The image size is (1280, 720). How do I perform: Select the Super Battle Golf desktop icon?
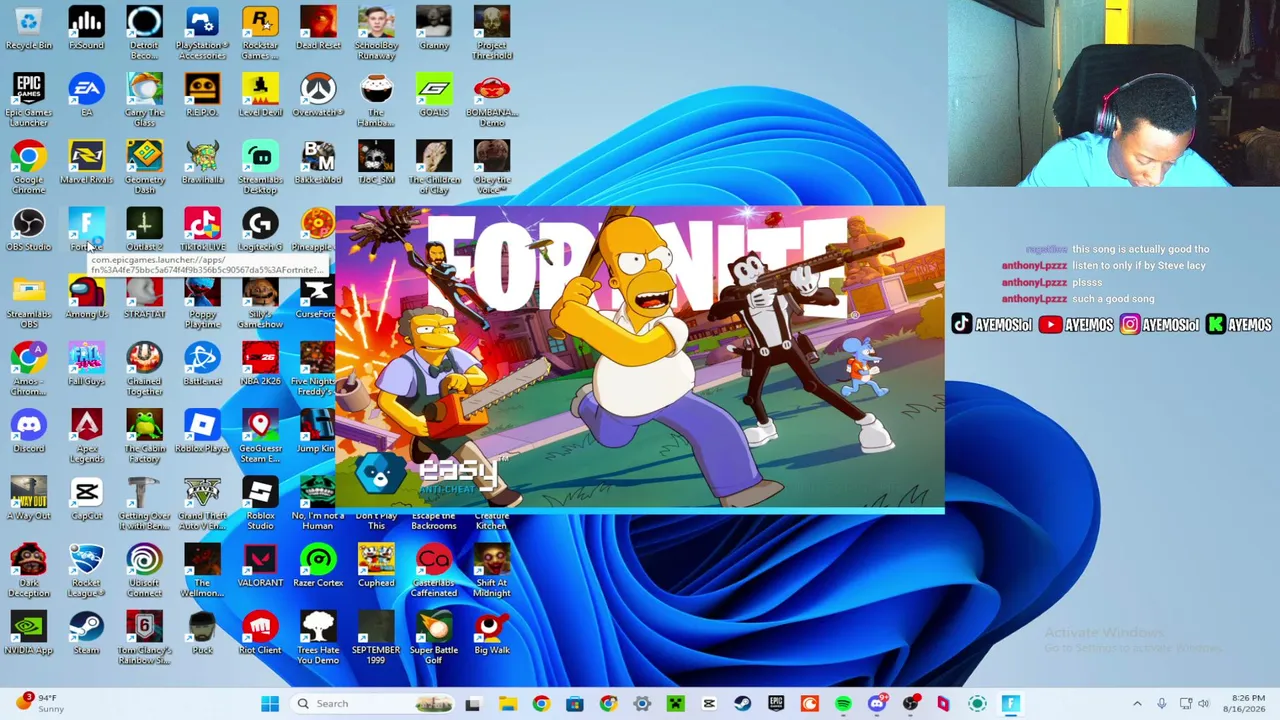pyautogui.click(x=433, y=638)
